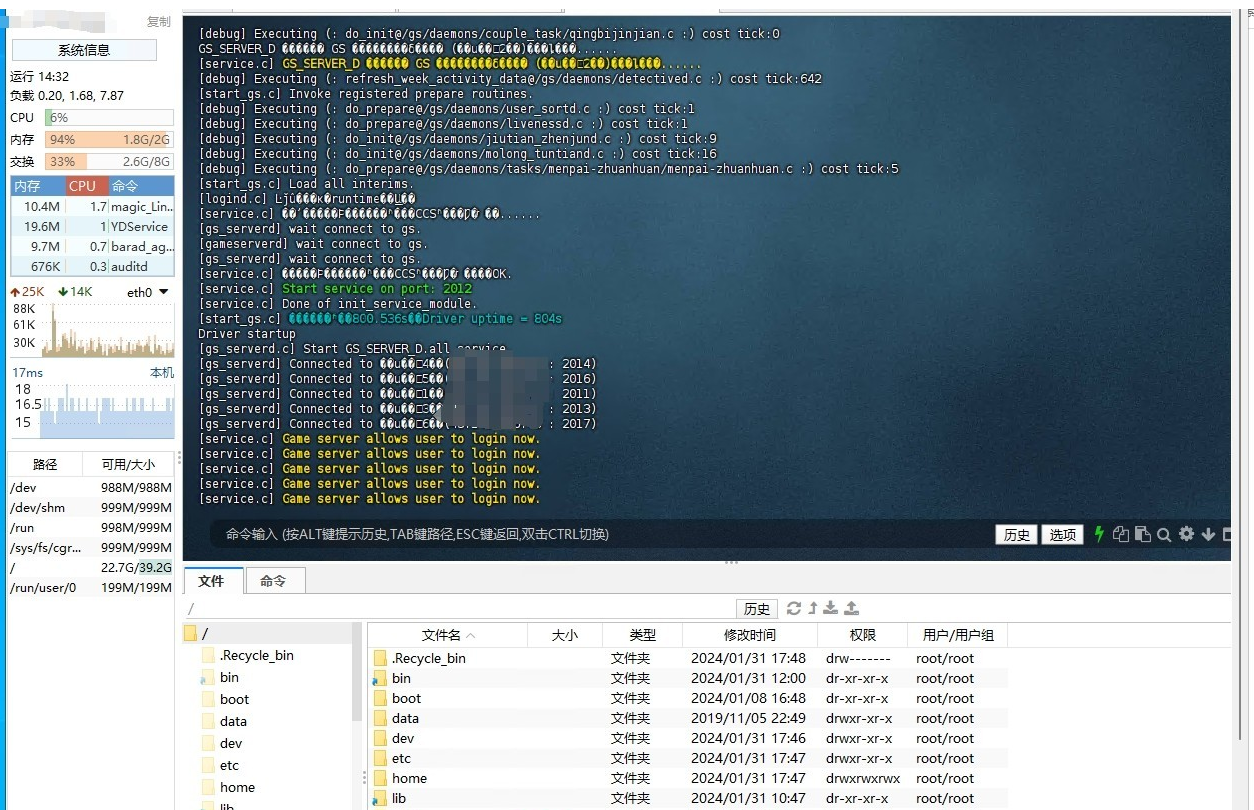The height and width of the screenshot is (810, 1254).
Task: Select .Recycle_bin folder in directory tree
Action: coord(256,655)
